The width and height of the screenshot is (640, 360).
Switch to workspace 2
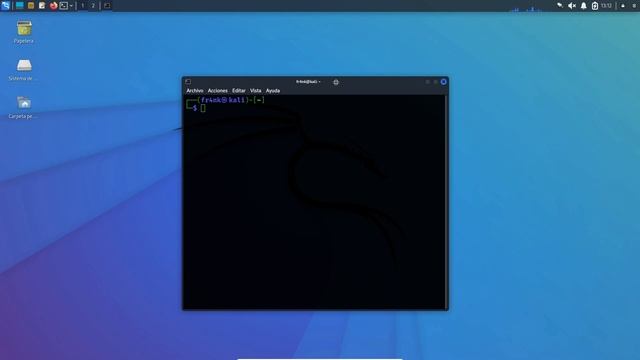(x=93, y=6)
